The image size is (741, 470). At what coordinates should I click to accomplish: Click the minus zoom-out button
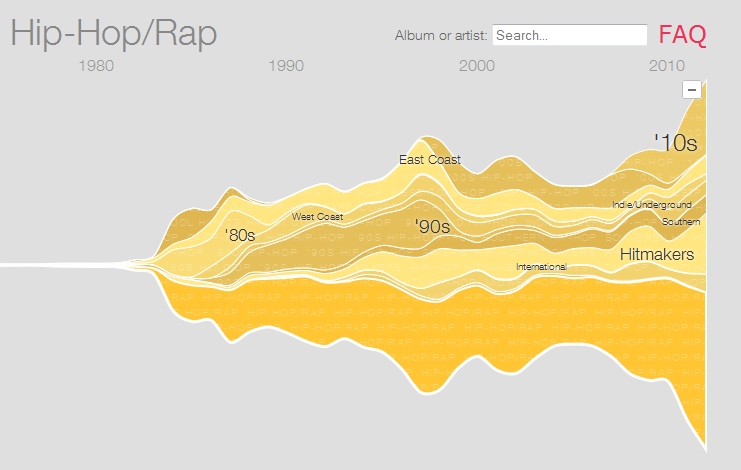691,90
